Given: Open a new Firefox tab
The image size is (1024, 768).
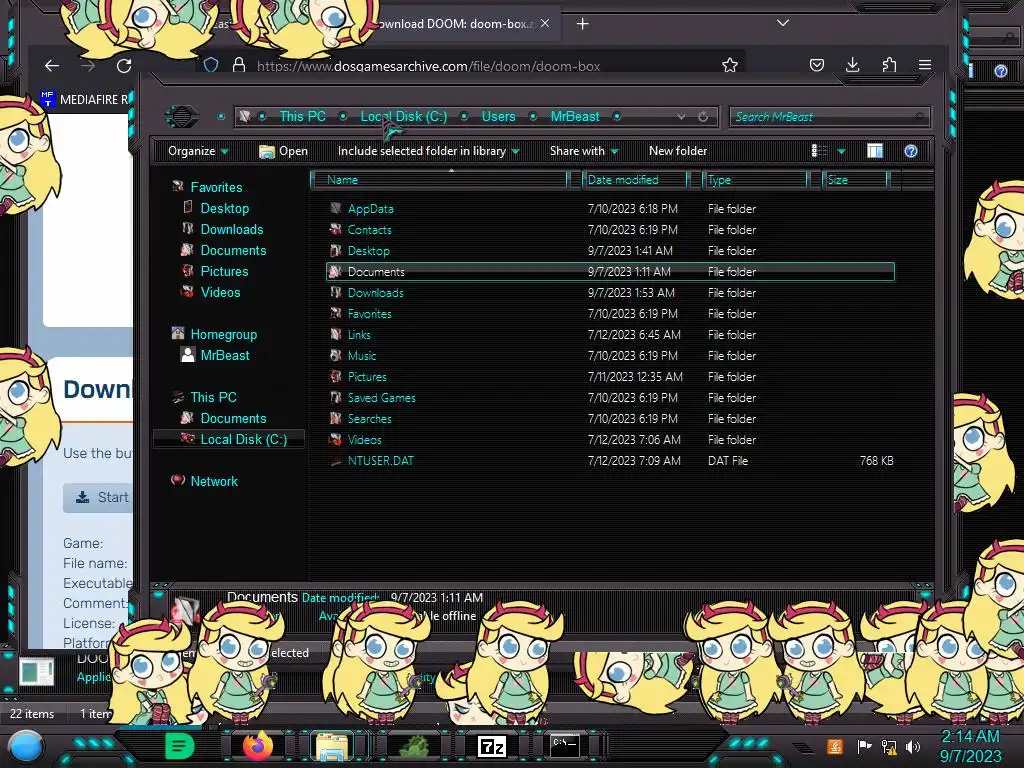Looking at the screenshot, I should click(583, 24).
